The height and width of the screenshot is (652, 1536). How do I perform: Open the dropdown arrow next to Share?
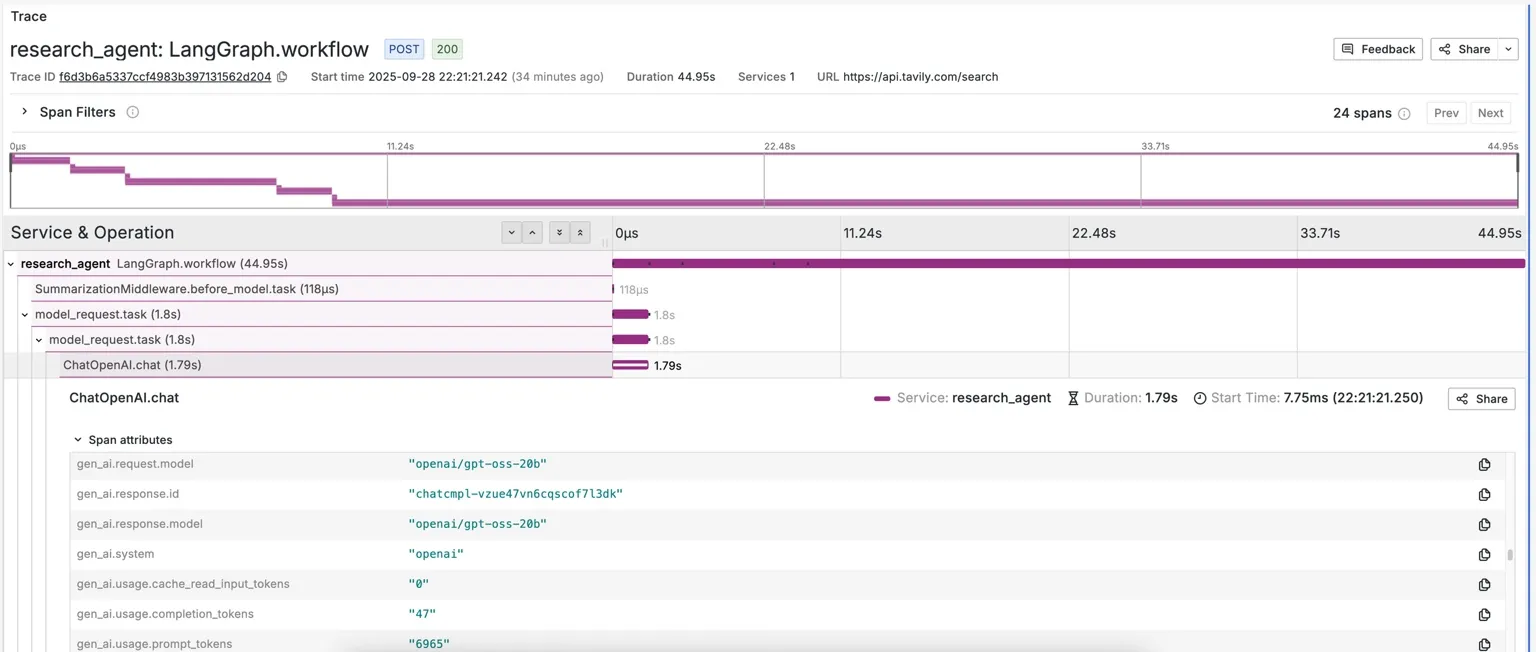[x=1509, y=49]
